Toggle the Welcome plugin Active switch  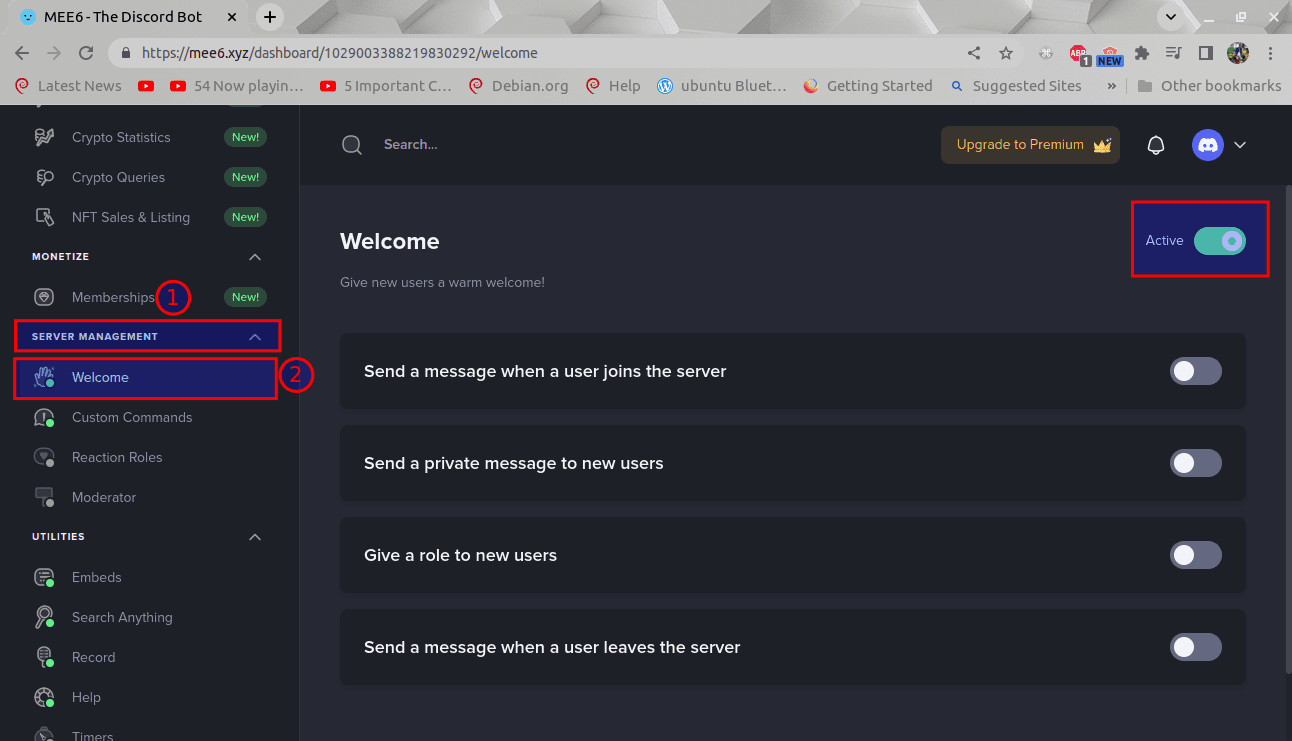[x=1219, y=241]
